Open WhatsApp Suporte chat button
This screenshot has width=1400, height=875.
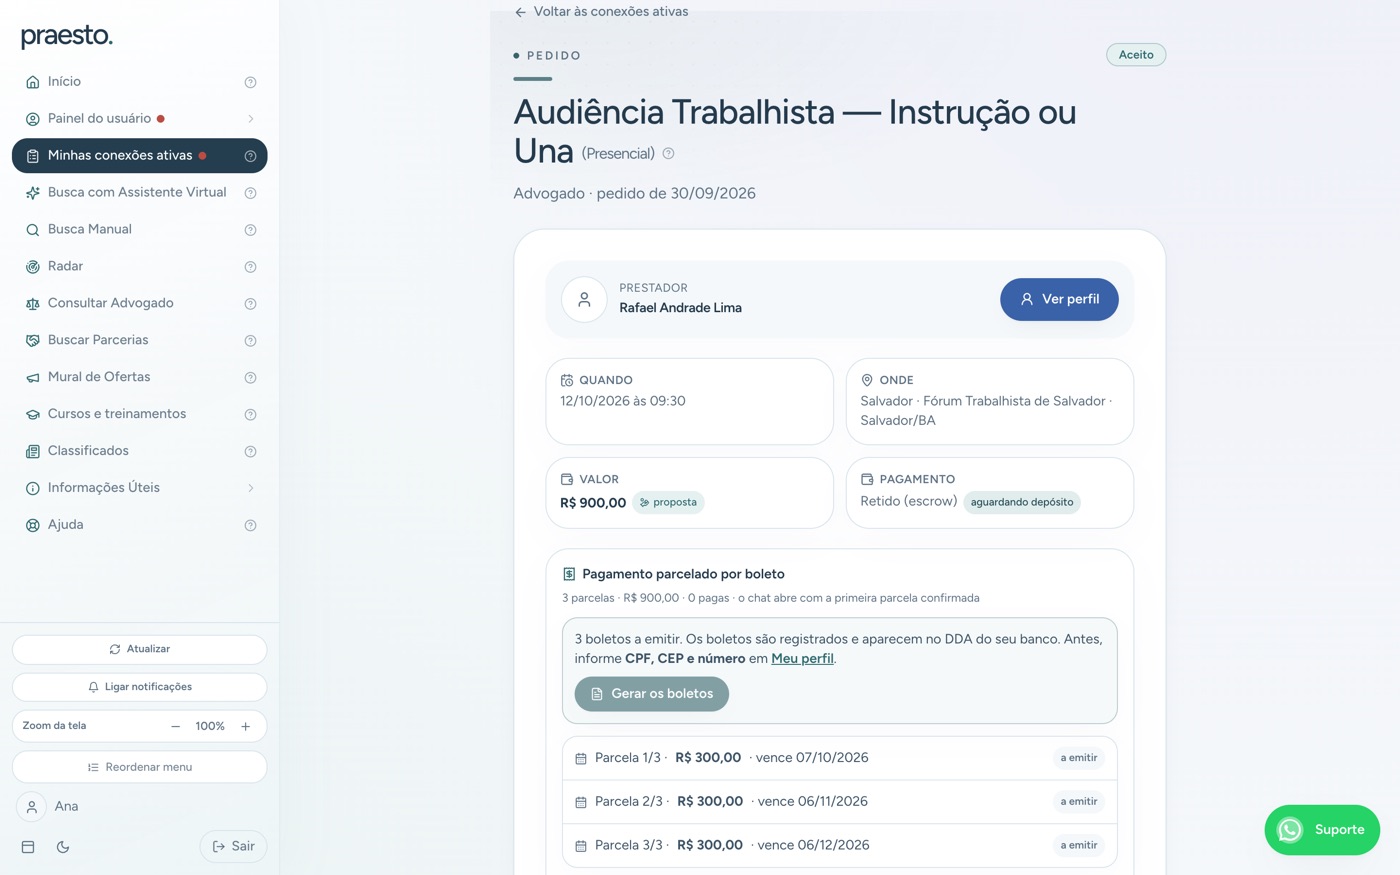coord(1322,830)
